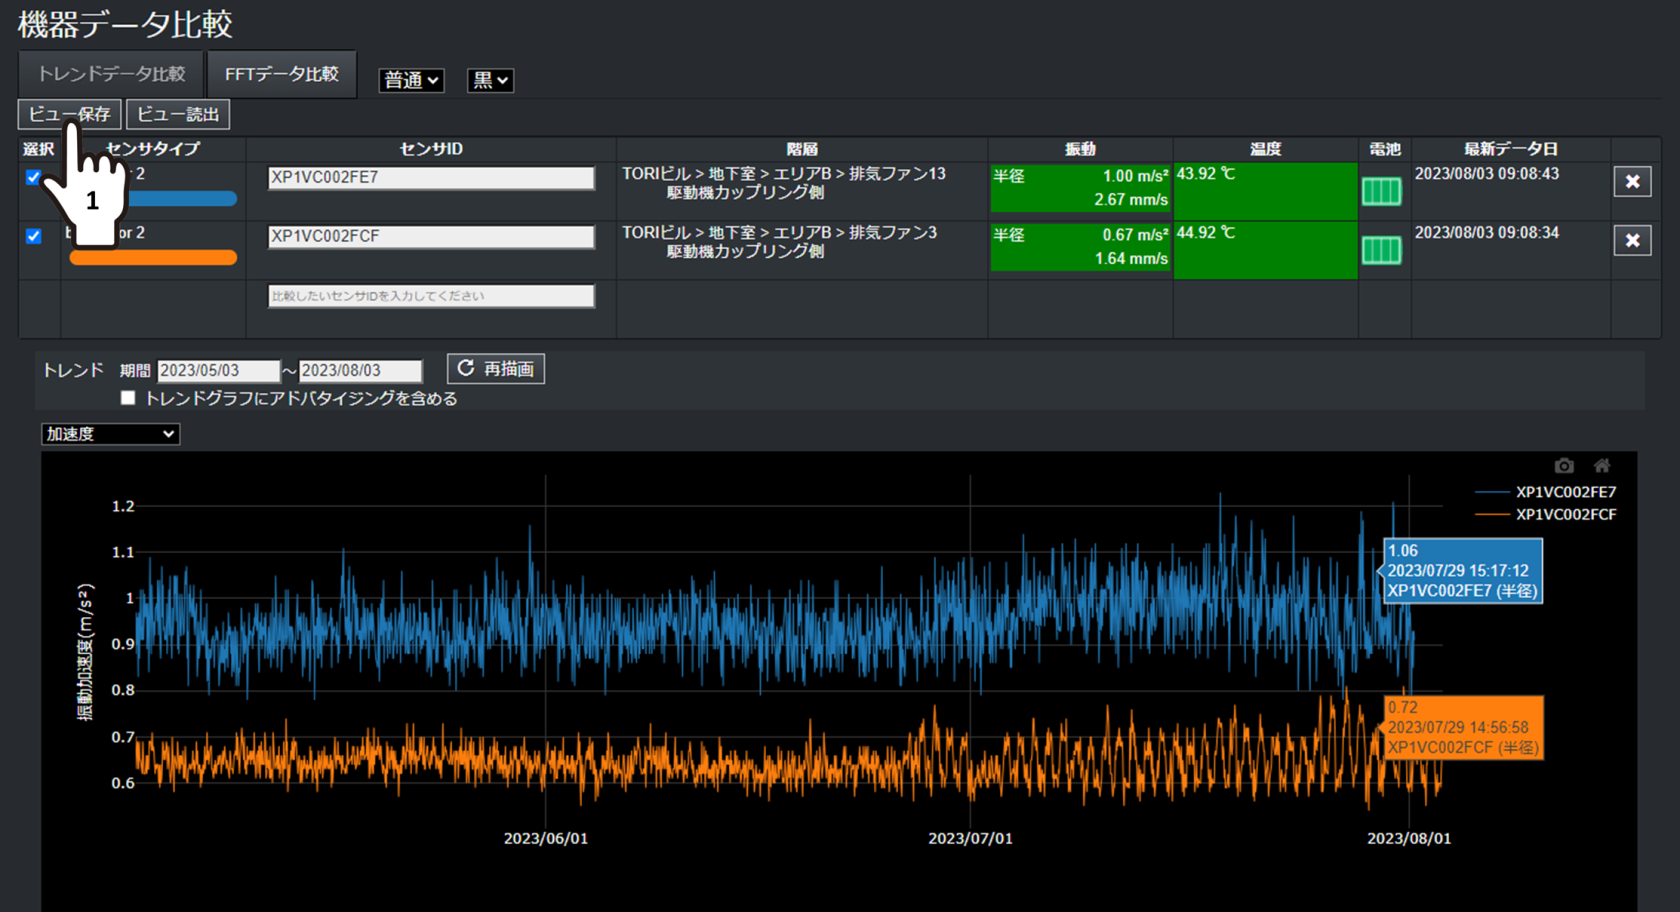
Task: Click ビュー保存 button
Action: click(69, 114)
